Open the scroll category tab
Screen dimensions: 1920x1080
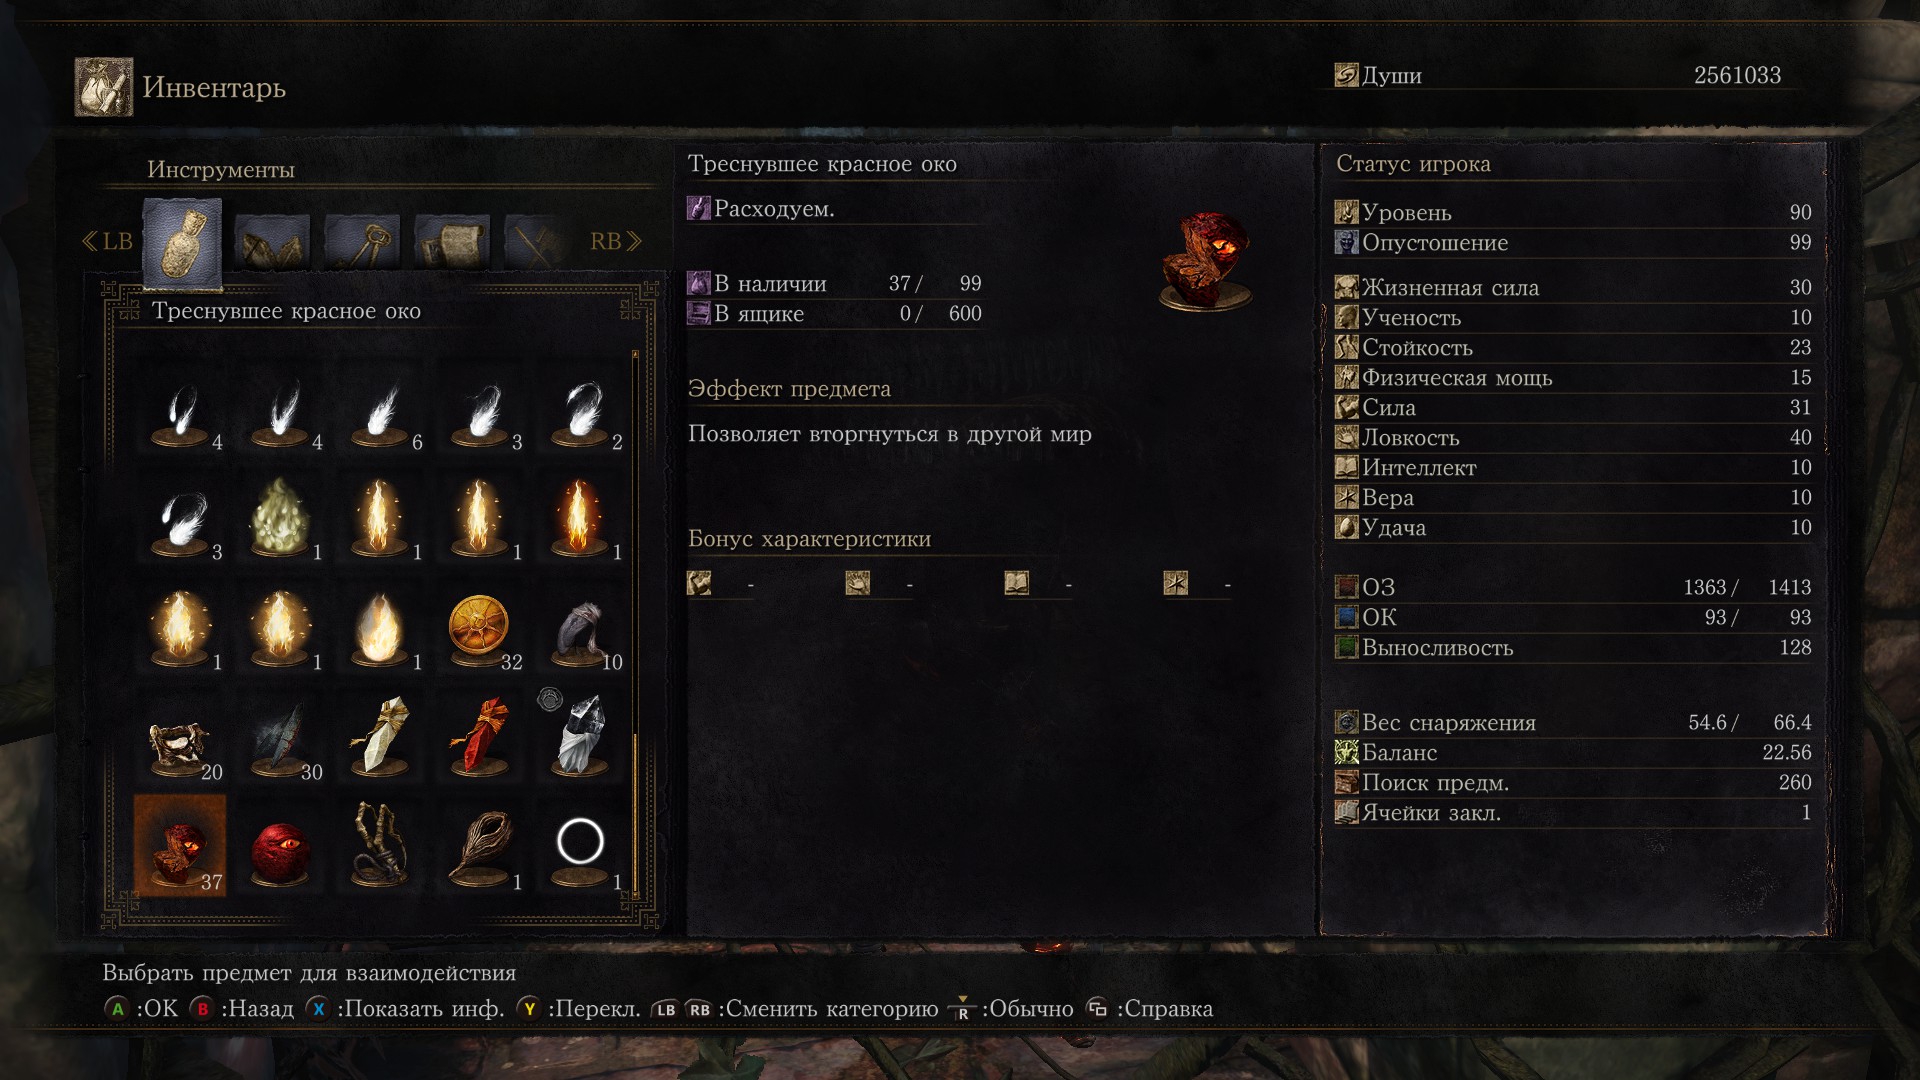452,241
